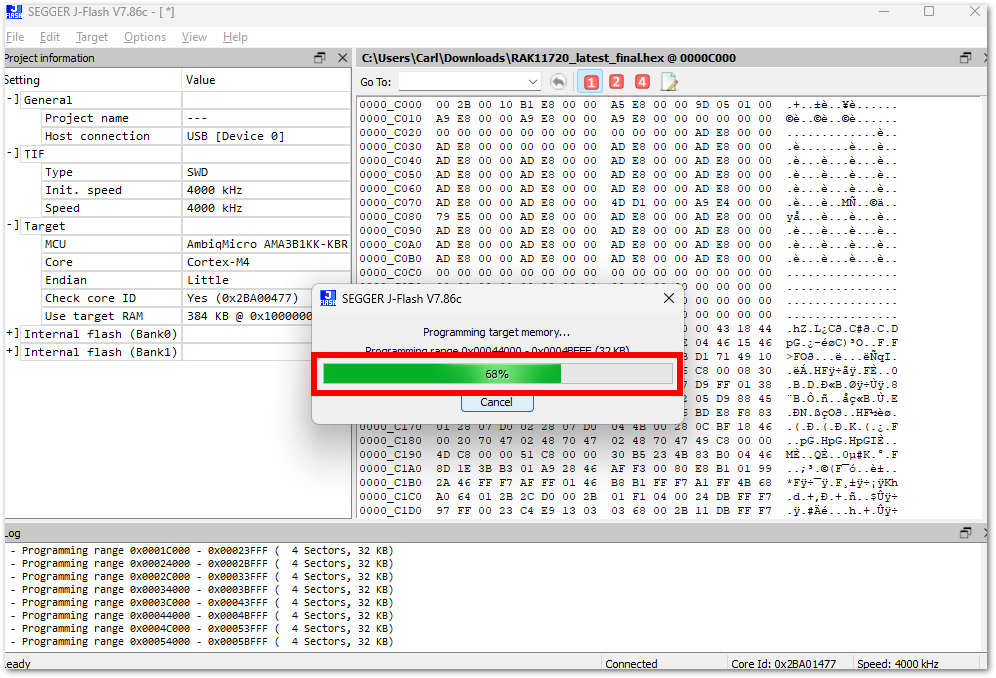The width and height of the screenshot is (996, 678).
Task: Click the J-Flash icon in progress dialog
Action: [328, 298]
